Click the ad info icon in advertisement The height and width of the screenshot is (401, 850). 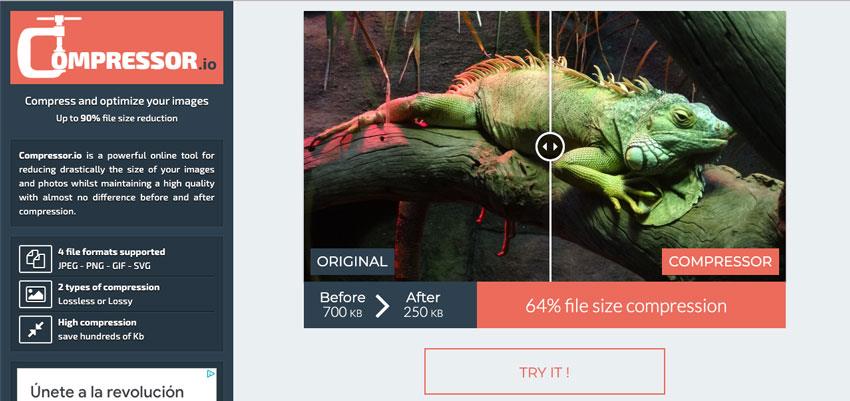(211, 373)
